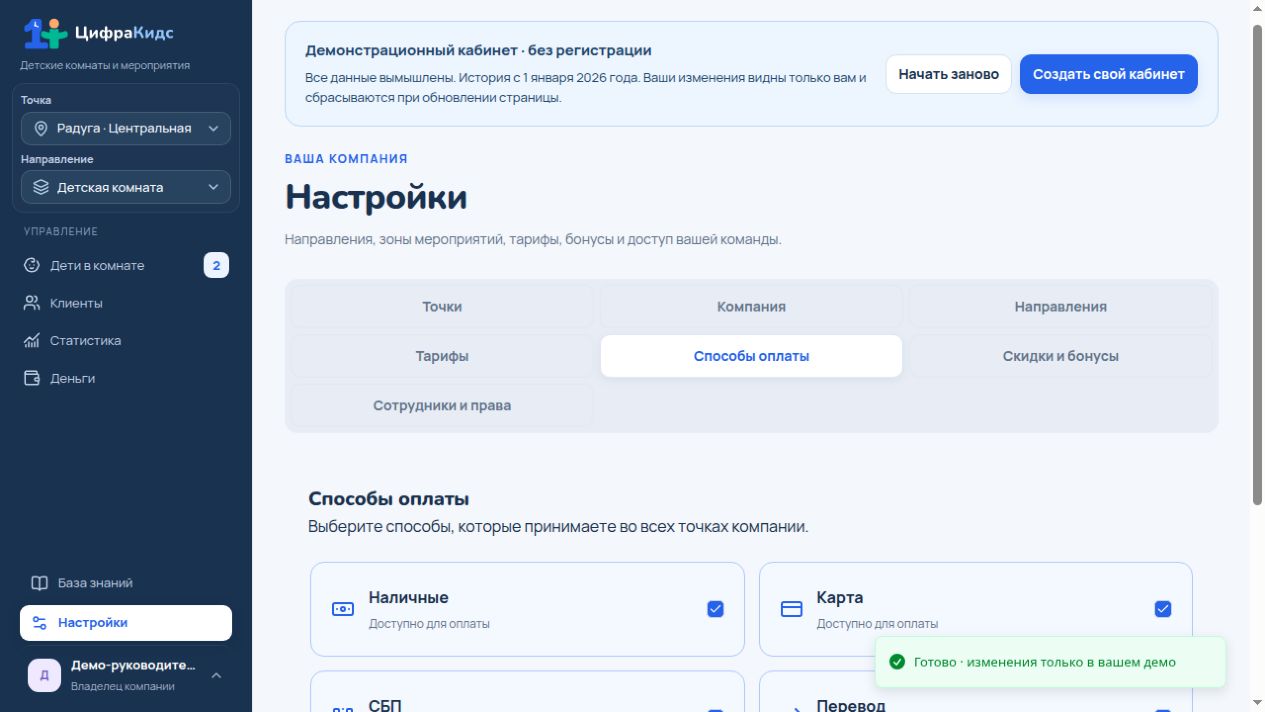Select the Способы оплаты tab
This screenshot has height=712, width=1265.
coord(751,356)
